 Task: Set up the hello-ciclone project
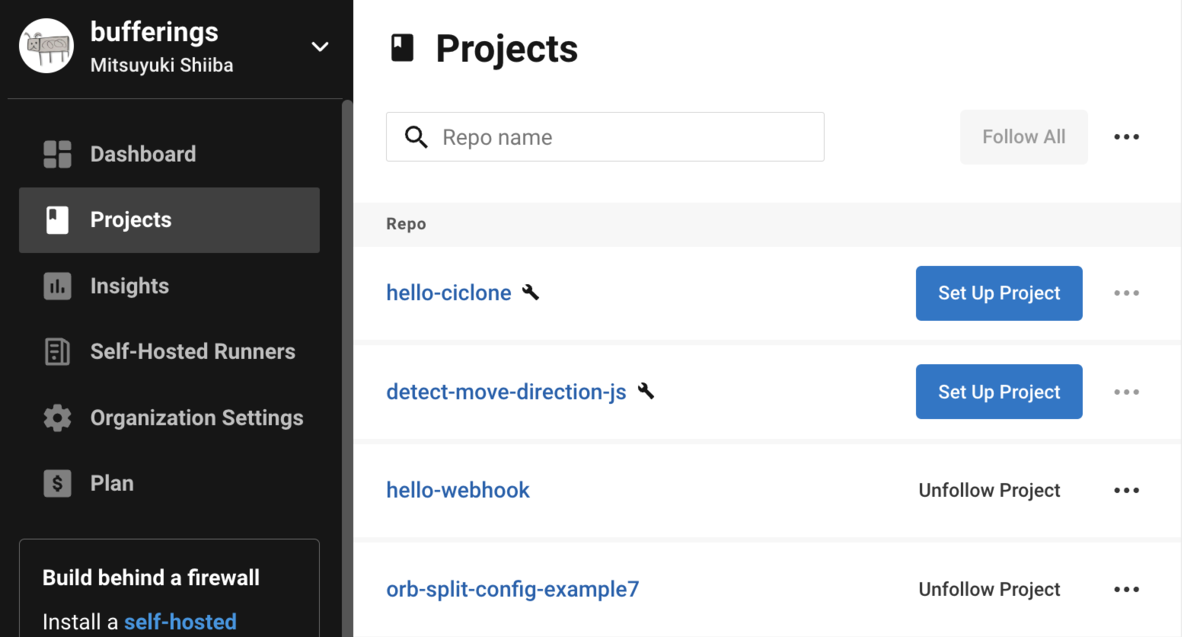coord(998,293)
